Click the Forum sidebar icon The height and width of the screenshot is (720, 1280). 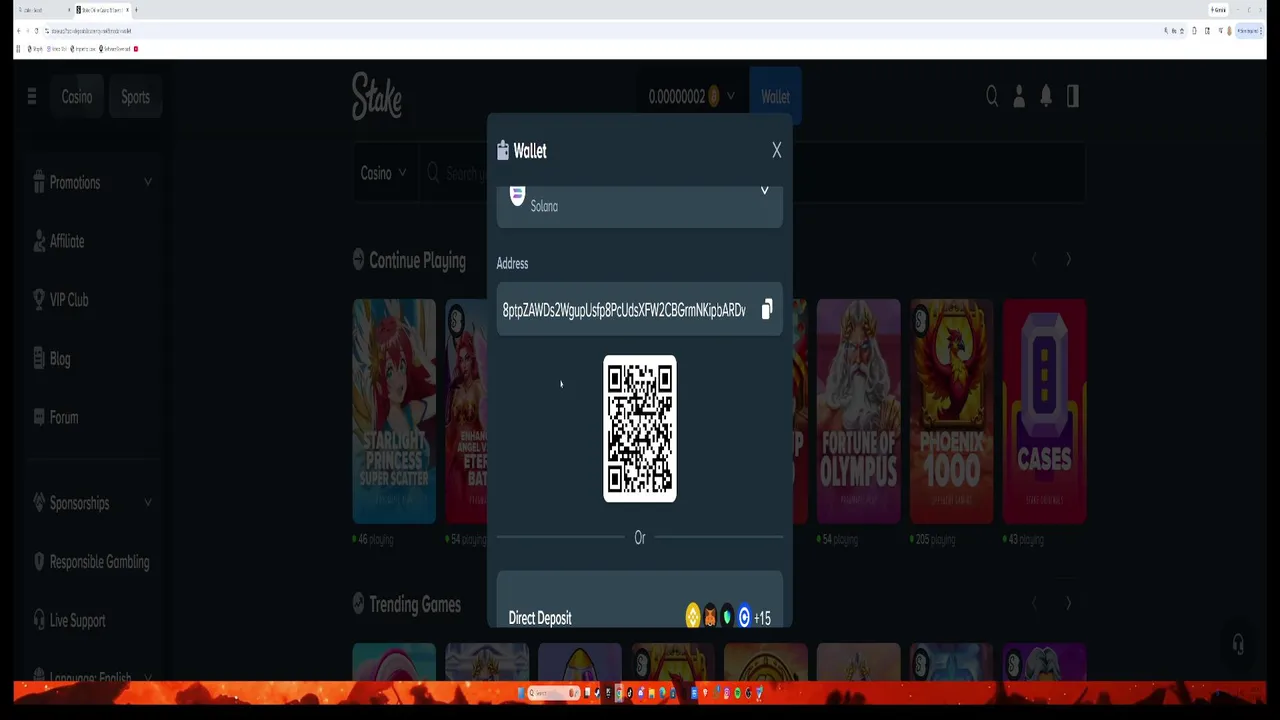[39, 417]
